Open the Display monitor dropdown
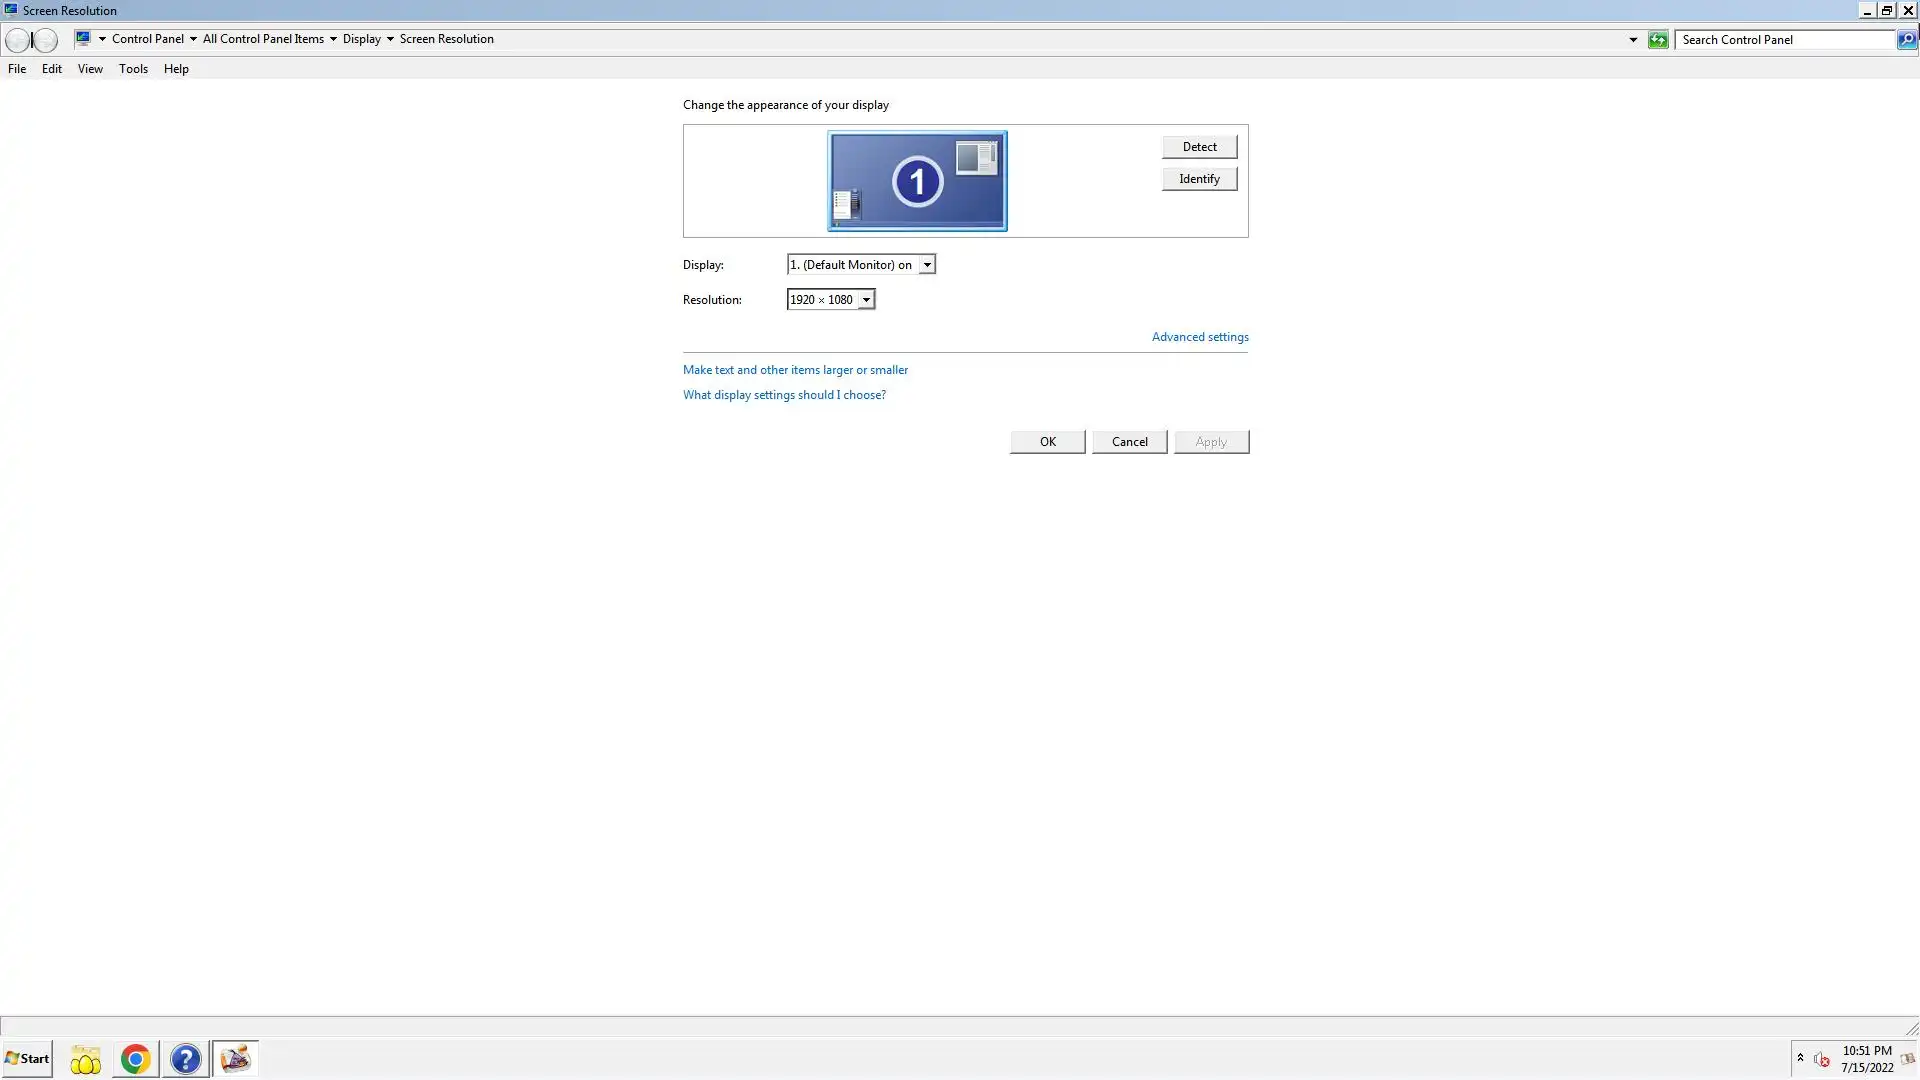1920x1080 pixels. point(927,265)
